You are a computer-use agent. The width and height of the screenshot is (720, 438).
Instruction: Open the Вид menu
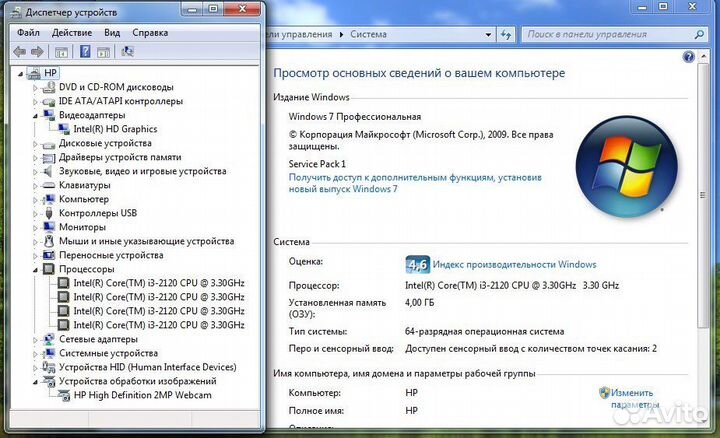coord(112,33)
